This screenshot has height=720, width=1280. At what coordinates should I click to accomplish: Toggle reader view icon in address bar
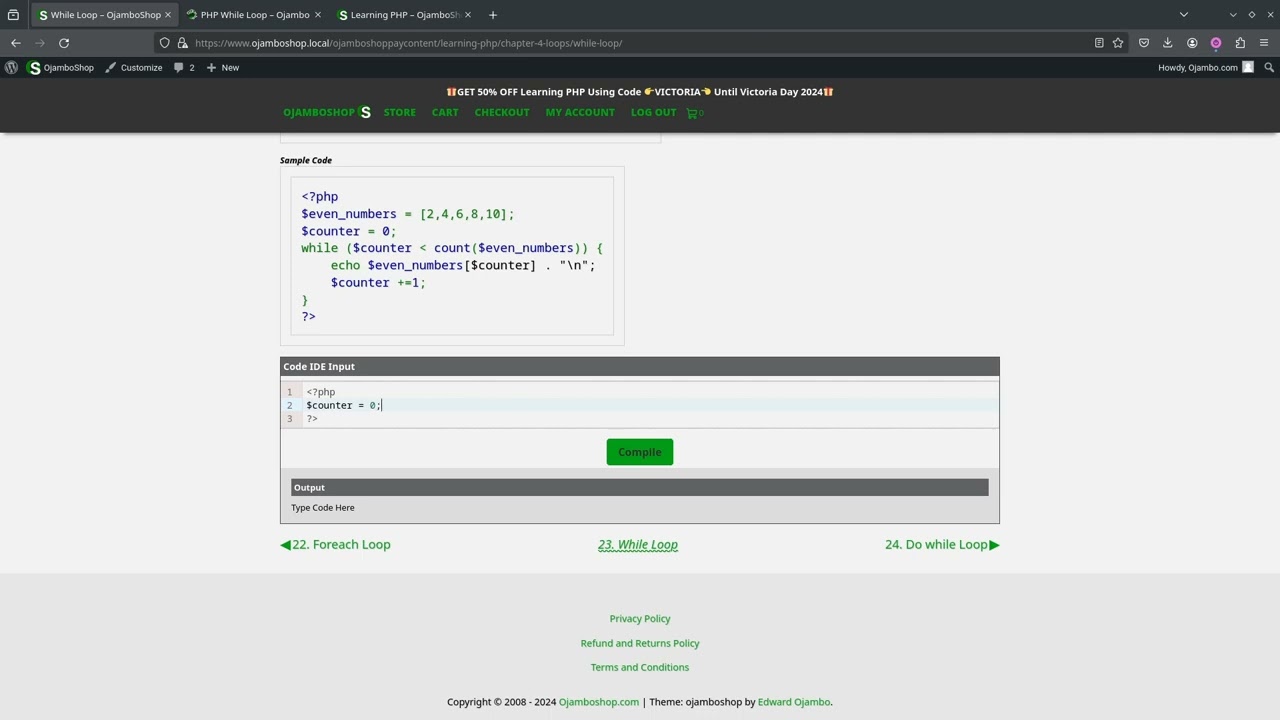[1099, 43]
